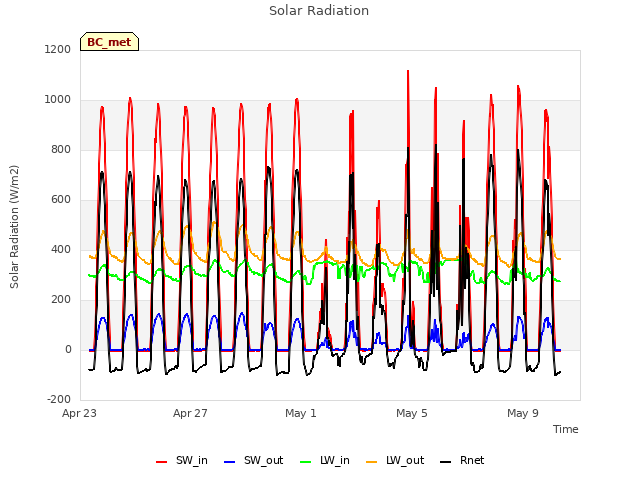Select the Solar Radiation chart title

pyautogui.click(x=319, y=11)
